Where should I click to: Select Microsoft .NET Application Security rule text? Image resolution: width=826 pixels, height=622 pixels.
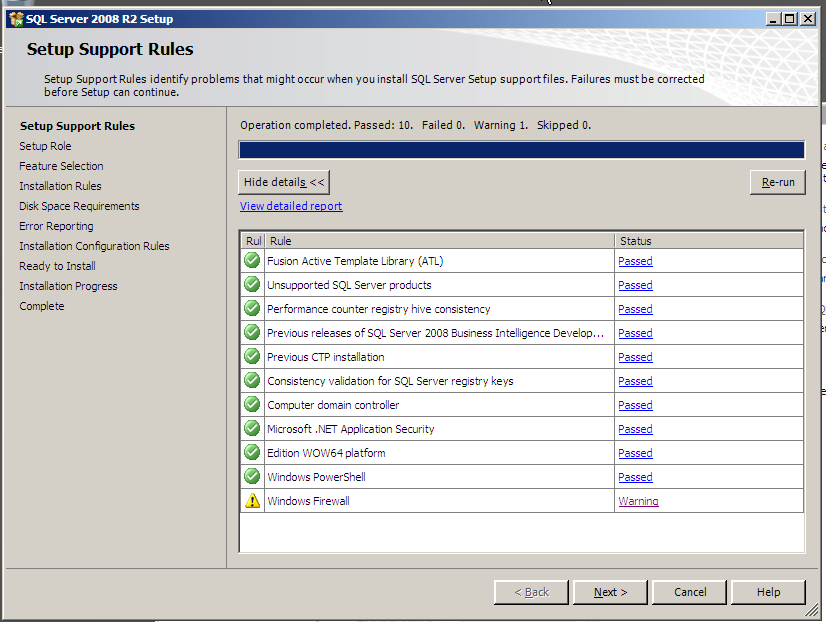click(350, 429)
